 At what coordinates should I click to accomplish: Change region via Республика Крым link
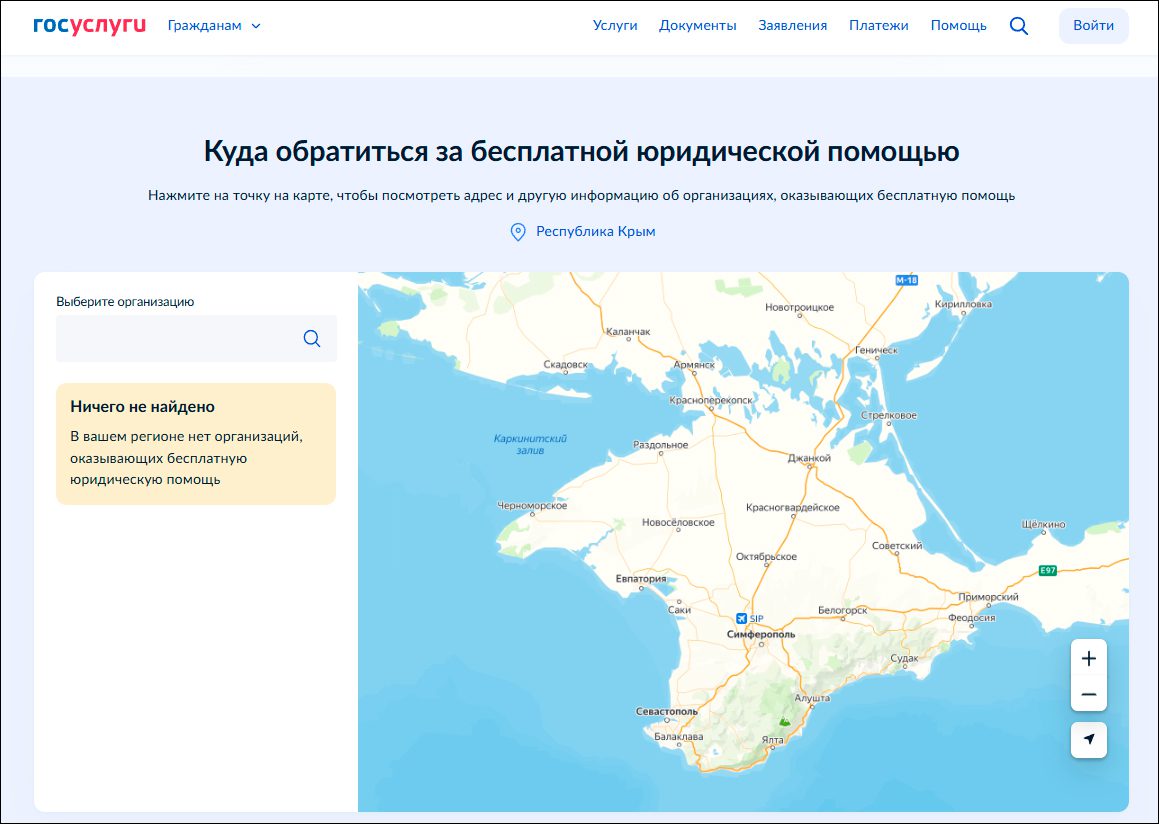(x=595, y=232)
